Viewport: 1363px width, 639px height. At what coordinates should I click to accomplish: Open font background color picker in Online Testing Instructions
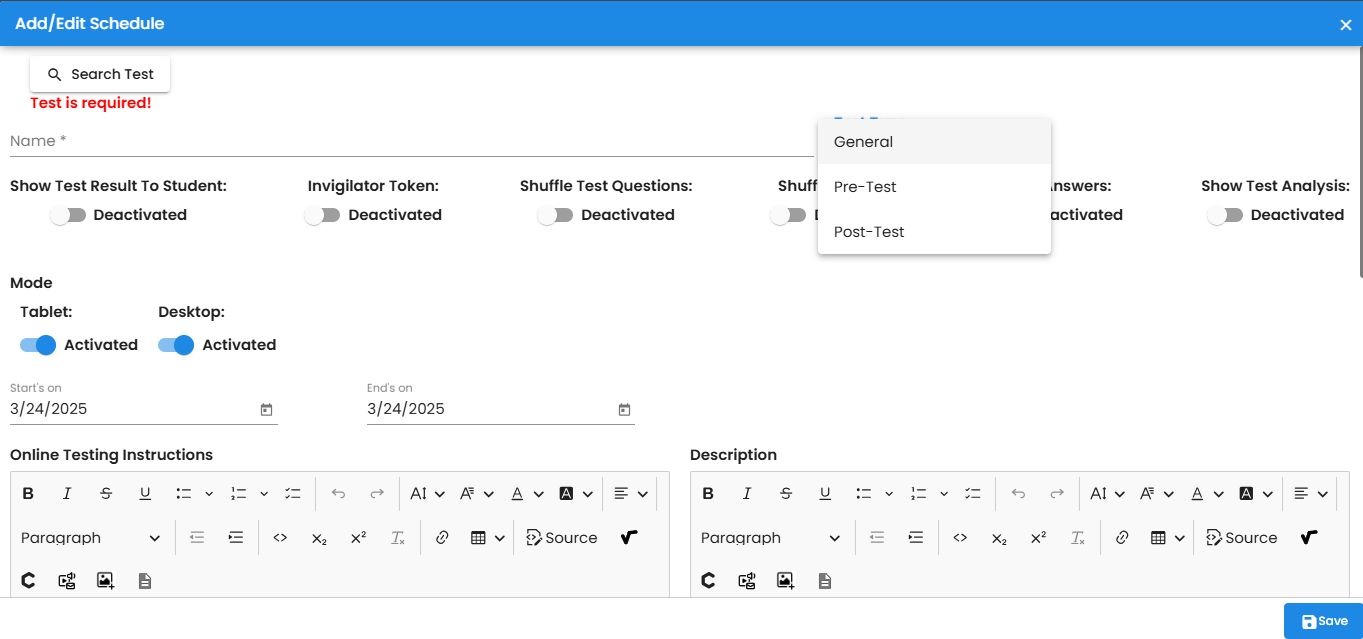(x=576, y=494)
